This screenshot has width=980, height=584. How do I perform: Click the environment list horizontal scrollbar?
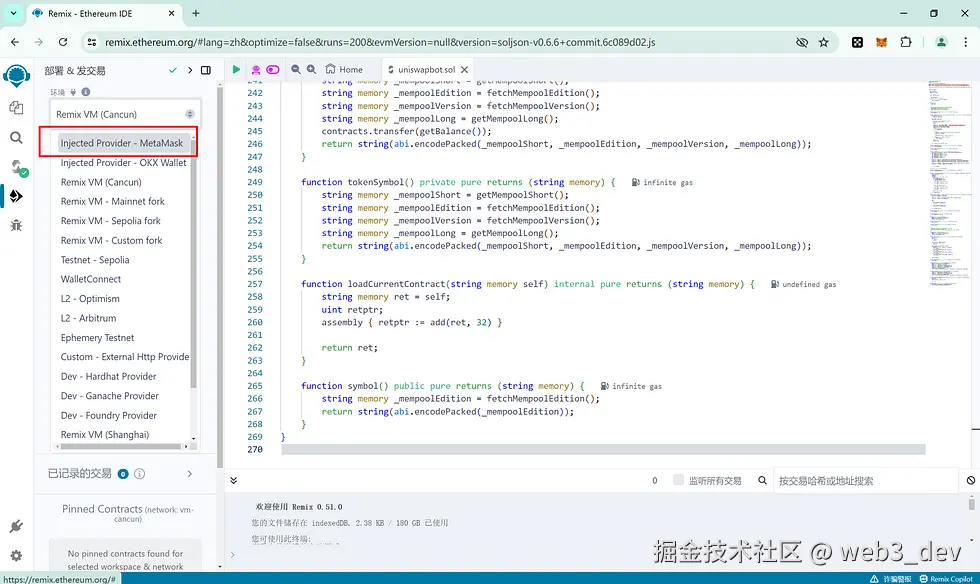pos(122,446)
